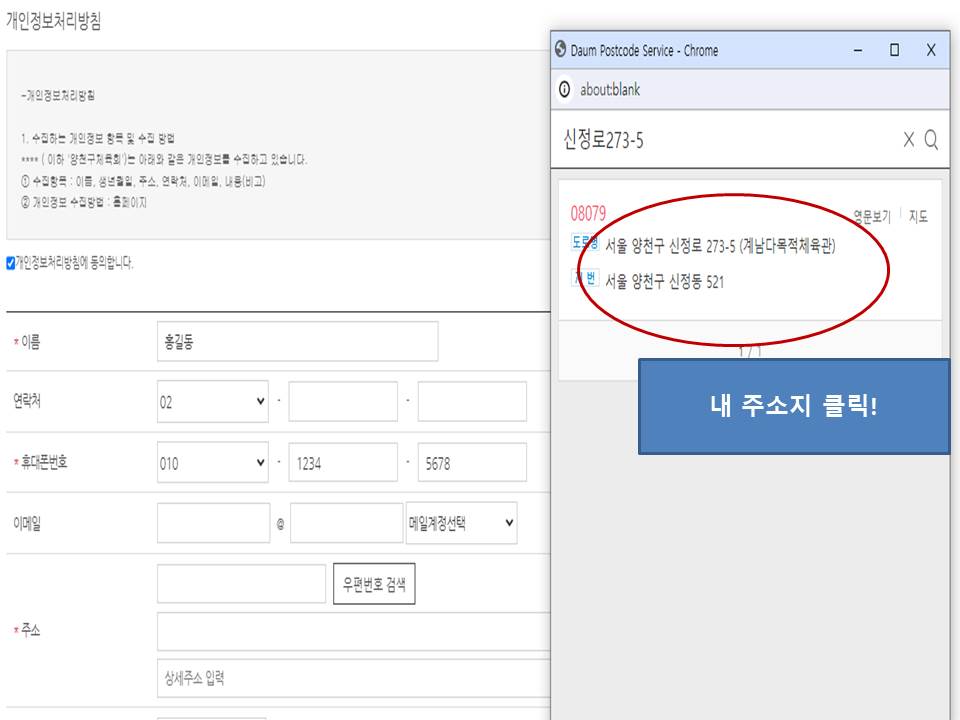
Task: Click the email domain input field after @
Action: click(346, 523)
